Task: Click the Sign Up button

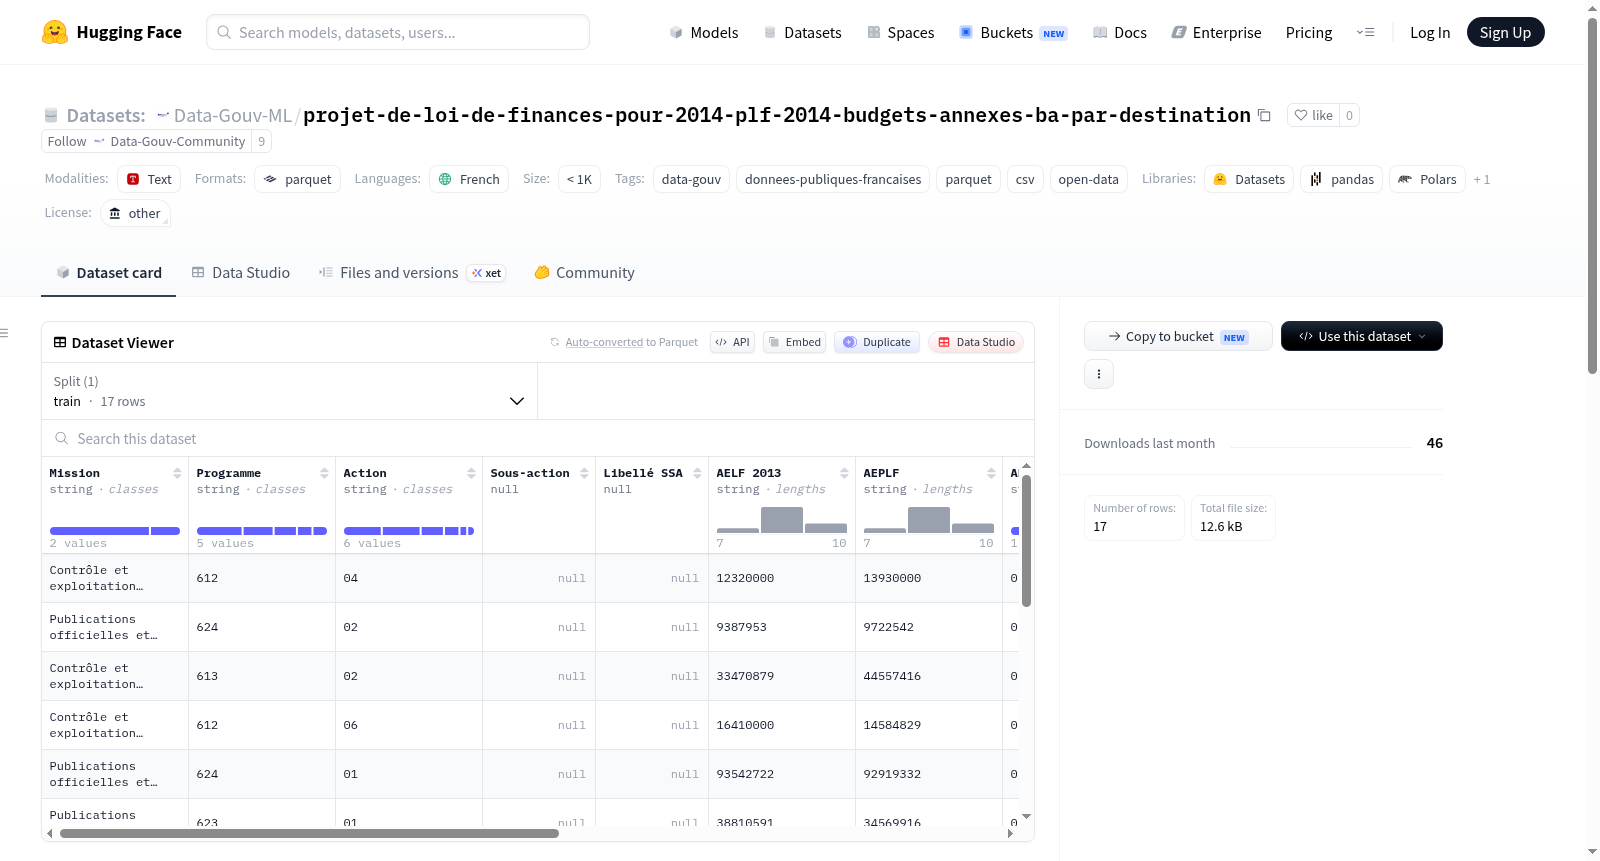Action: coord(1505,32)
